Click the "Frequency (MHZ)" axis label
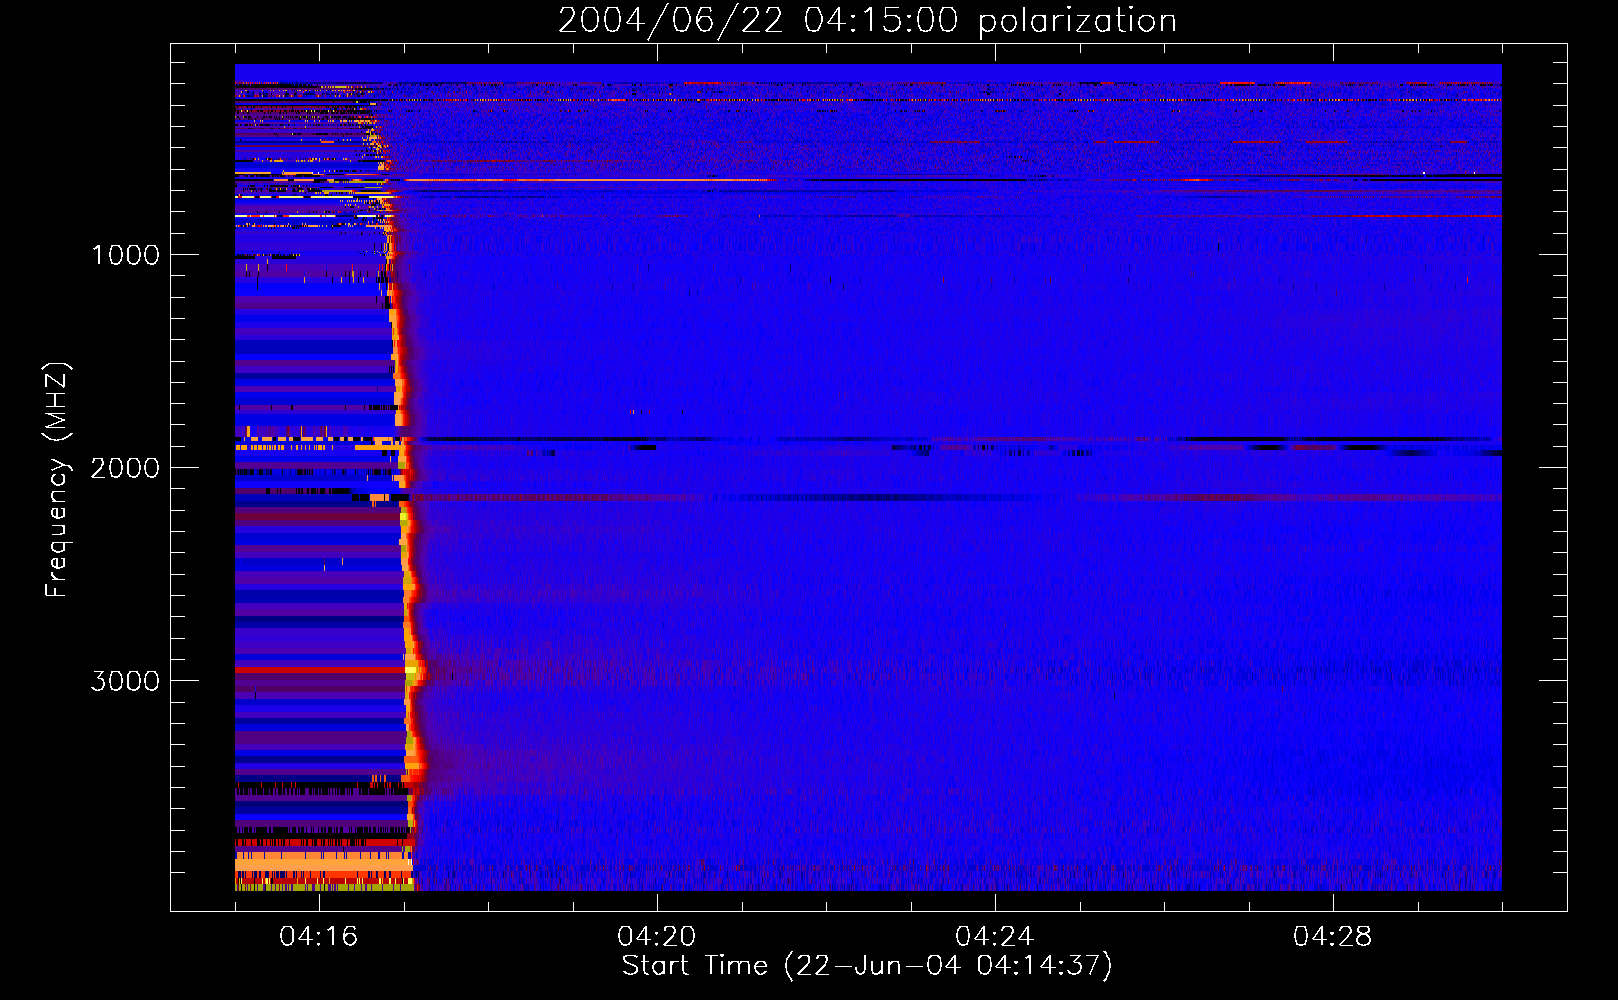Screen dimensions: 1618x1000 pyautogui.click(x=58, y=480)
